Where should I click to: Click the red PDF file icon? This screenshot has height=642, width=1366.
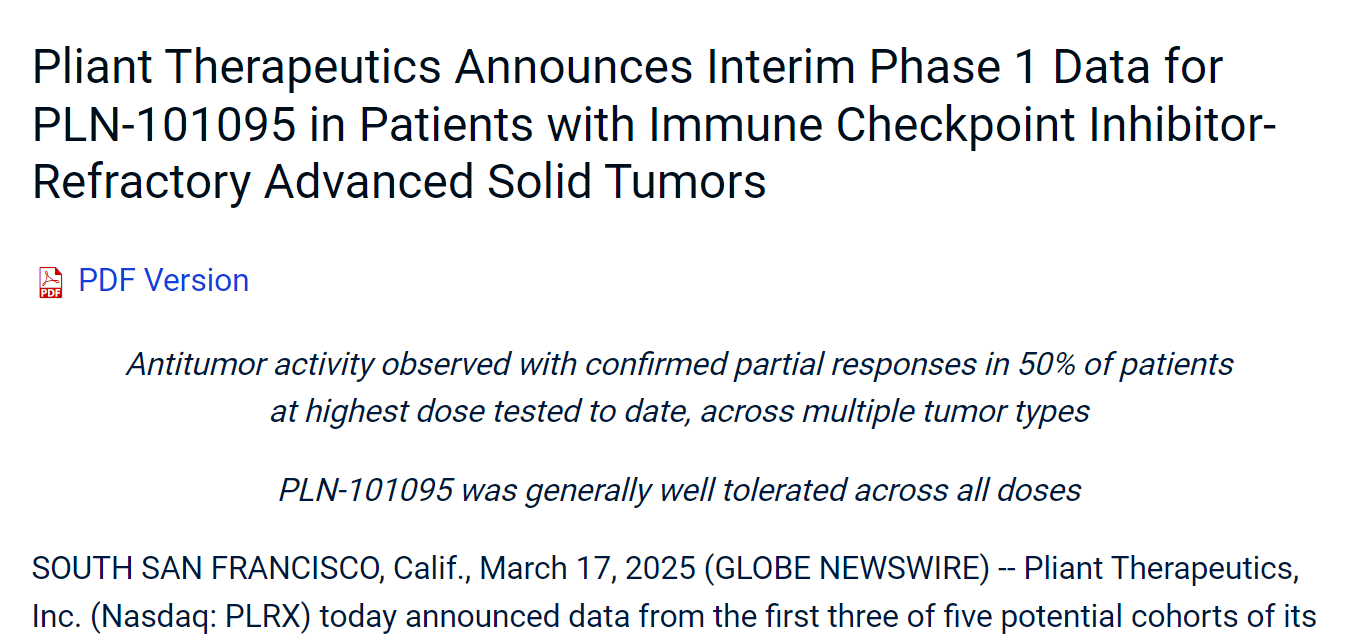(50, 282)
